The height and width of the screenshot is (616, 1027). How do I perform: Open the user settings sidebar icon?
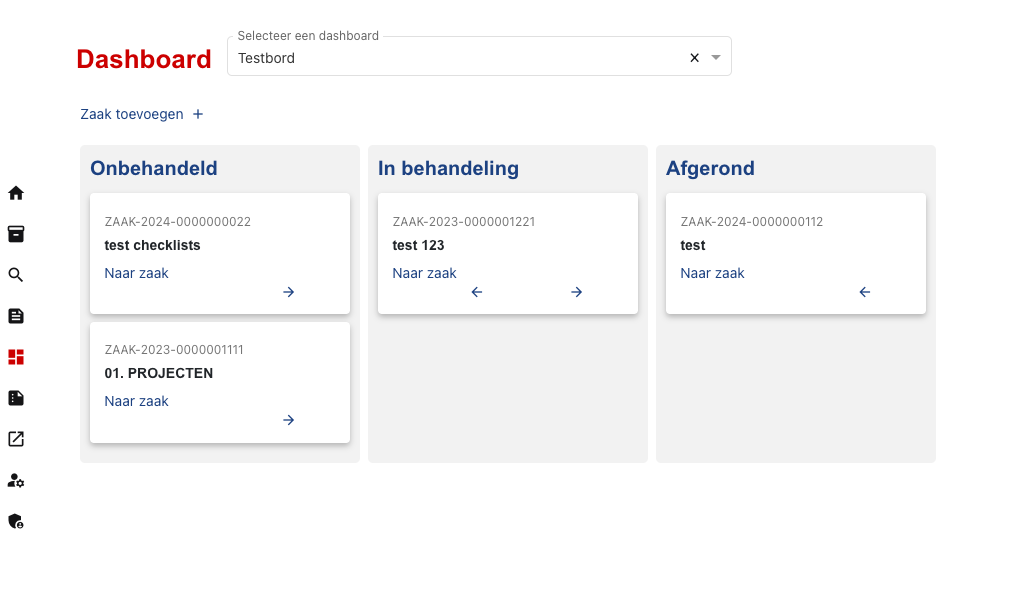[16, 480]
